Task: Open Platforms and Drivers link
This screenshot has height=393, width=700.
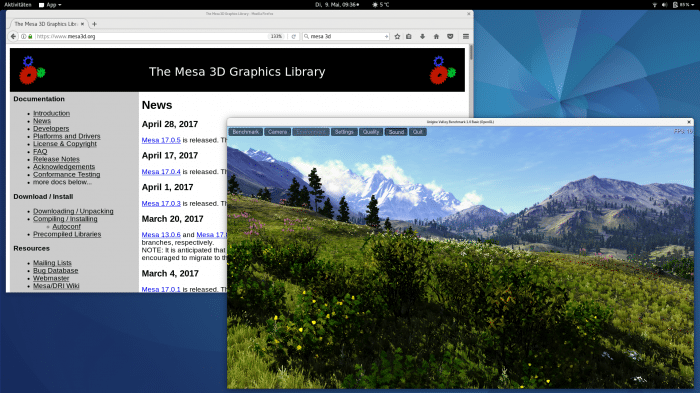Action: 67,136
